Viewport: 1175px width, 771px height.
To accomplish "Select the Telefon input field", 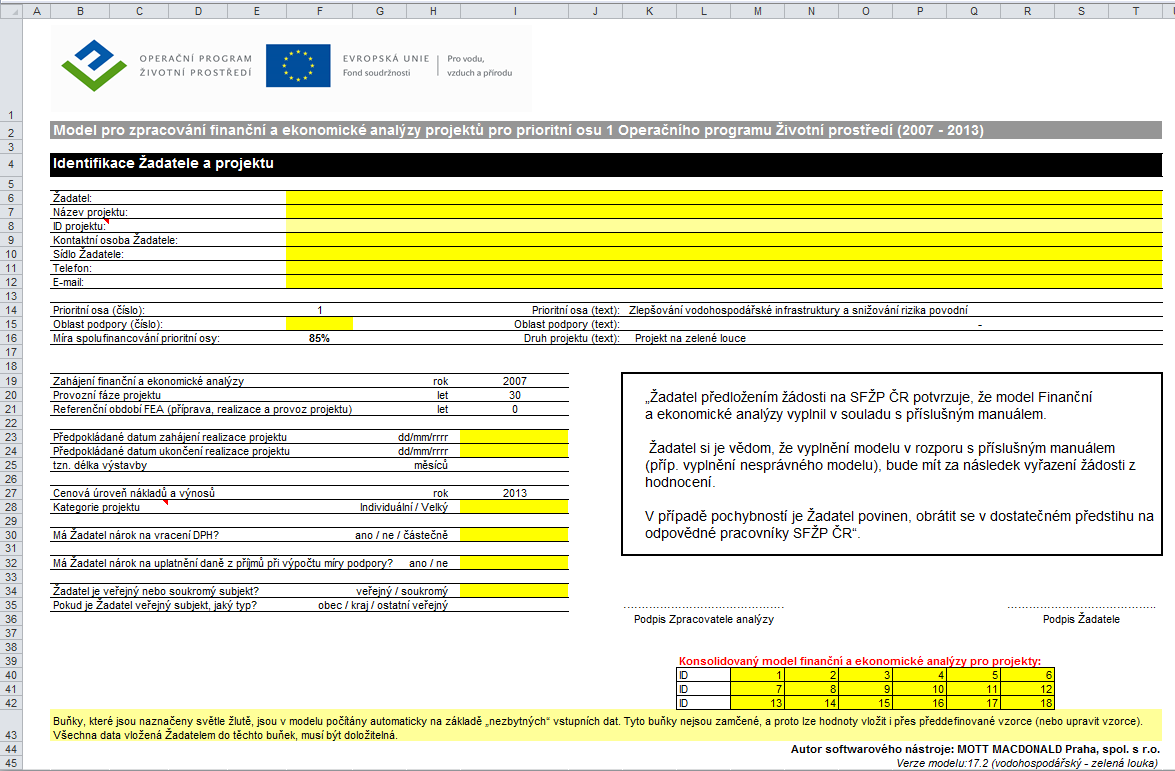I will (724, 268).
